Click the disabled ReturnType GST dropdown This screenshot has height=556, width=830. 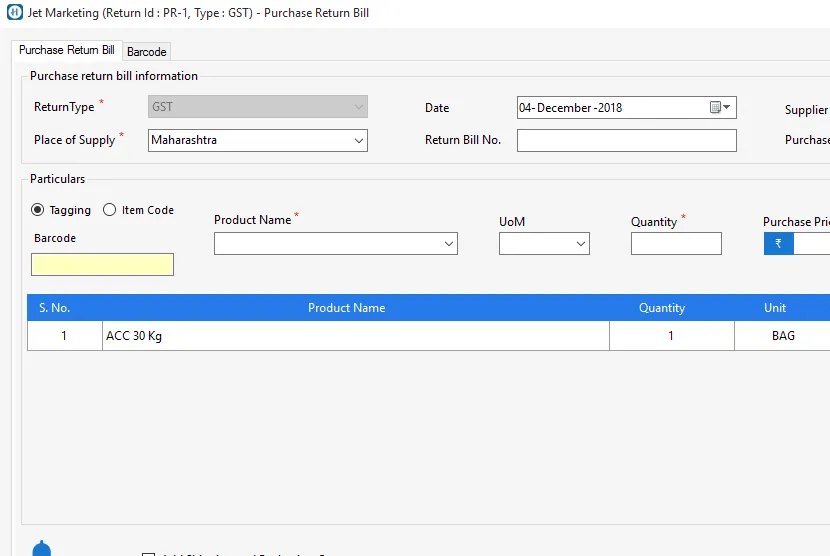click(x=258, y=107)
